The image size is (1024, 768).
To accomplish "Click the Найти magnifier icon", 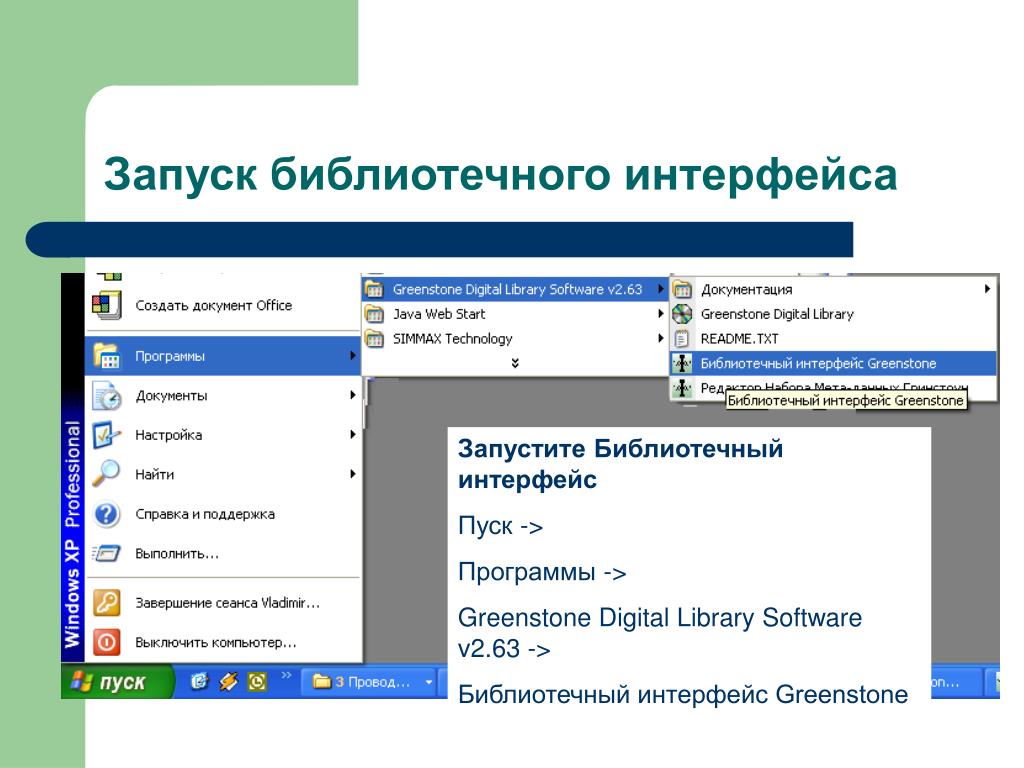I will tap(106, 474).
